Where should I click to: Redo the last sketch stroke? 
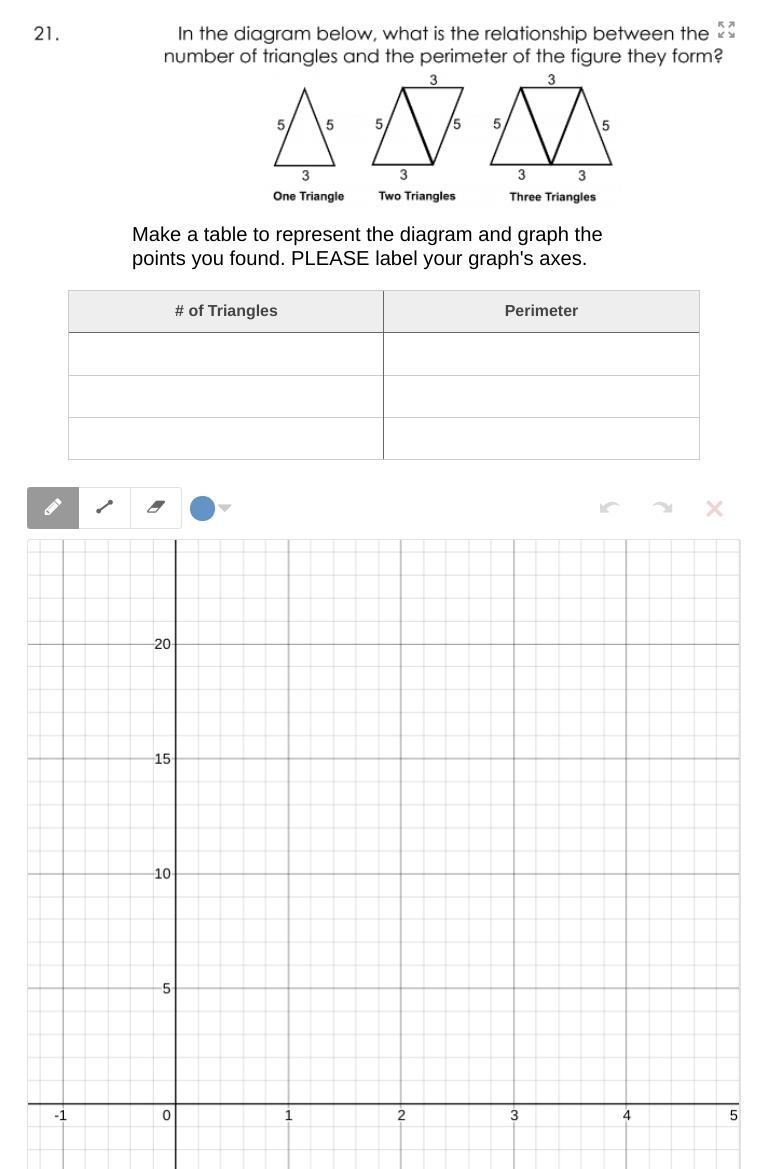click(x=661, y=508)
